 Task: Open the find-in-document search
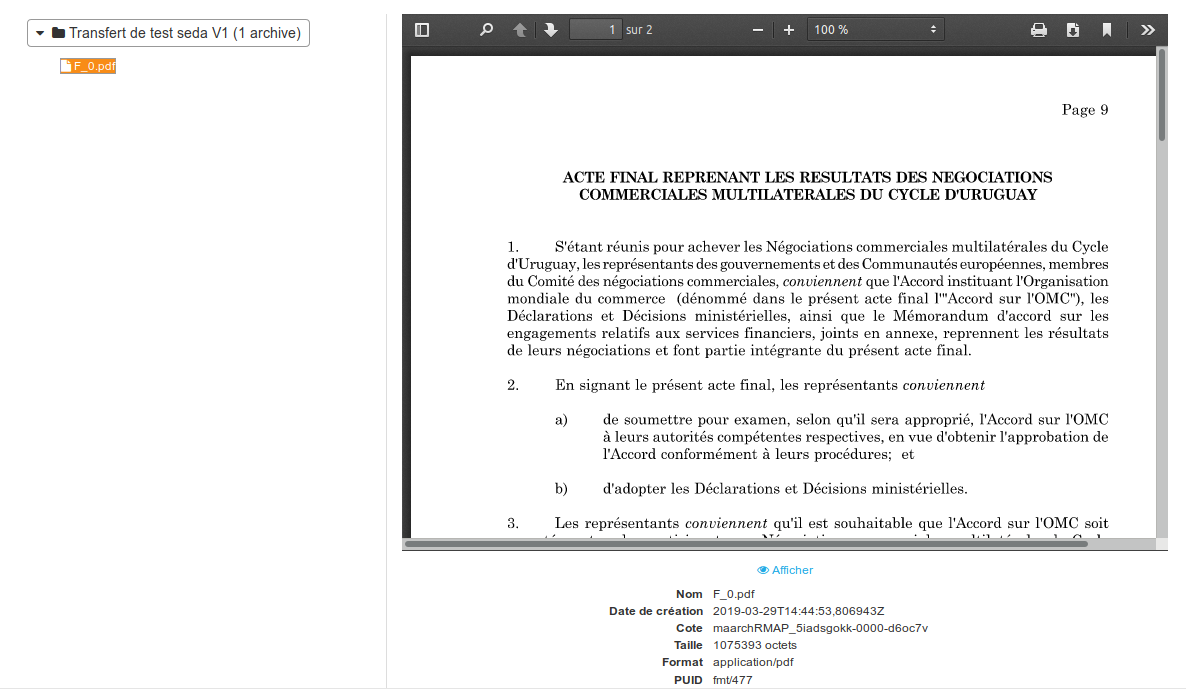(486, 29)
